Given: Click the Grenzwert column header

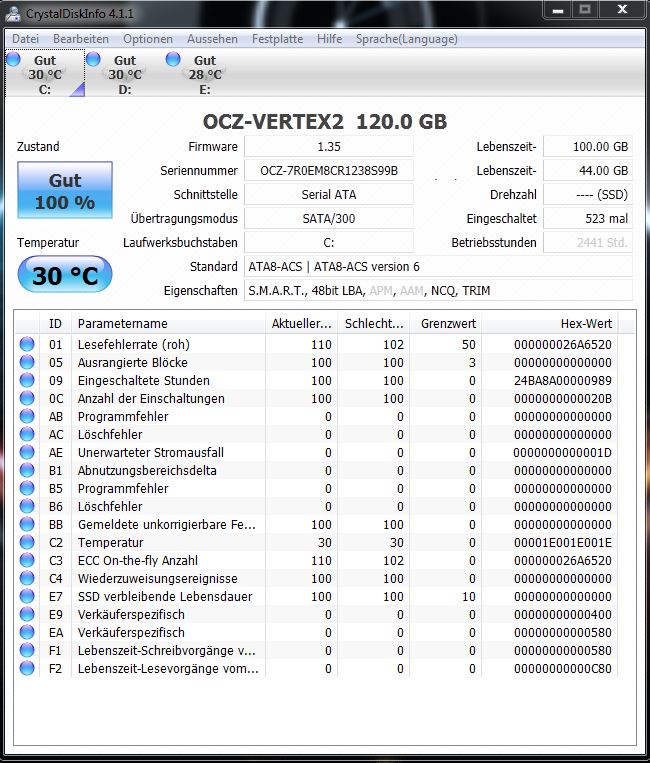Looking at the screenshot, I should (446, 323).
